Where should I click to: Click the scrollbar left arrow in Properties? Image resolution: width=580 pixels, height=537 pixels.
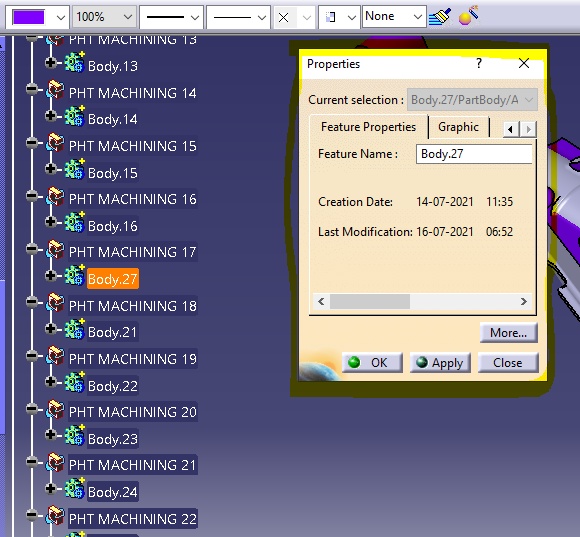coord(321,301)
